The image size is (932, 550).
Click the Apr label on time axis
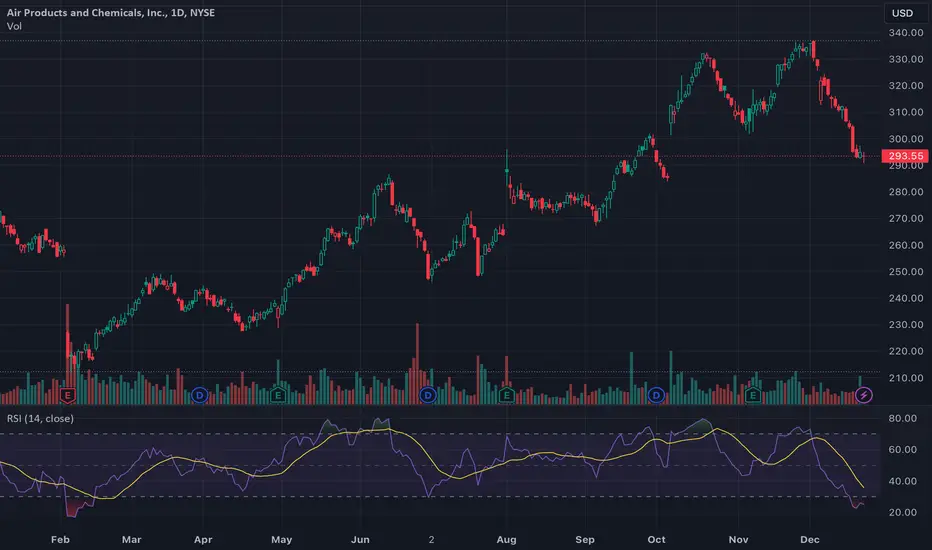(x=203, y=540)
